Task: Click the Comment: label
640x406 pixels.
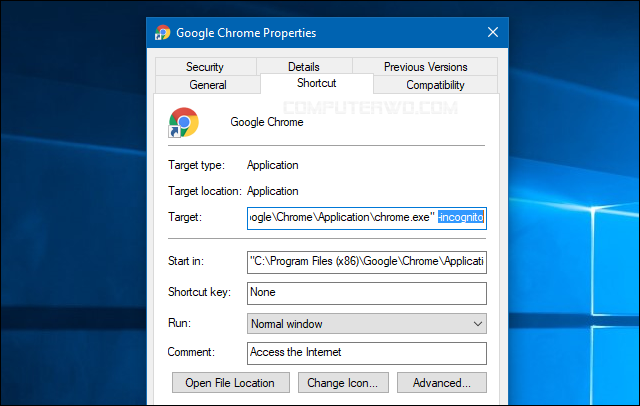Action: [191, 352]
